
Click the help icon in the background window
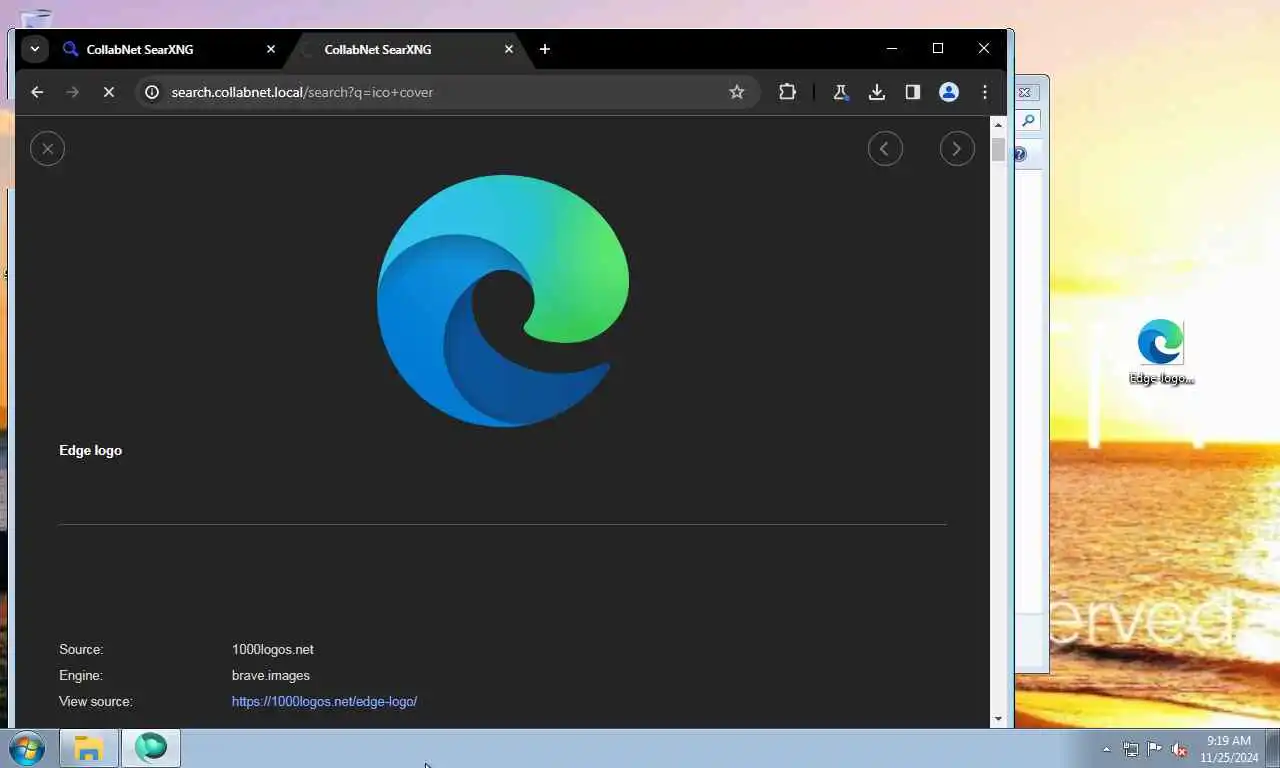(1020, 154)
